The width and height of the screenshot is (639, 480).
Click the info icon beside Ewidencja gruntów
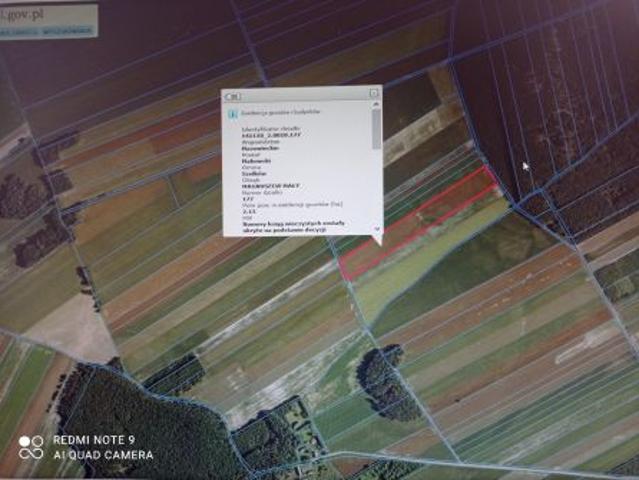[x=233, y=114]
